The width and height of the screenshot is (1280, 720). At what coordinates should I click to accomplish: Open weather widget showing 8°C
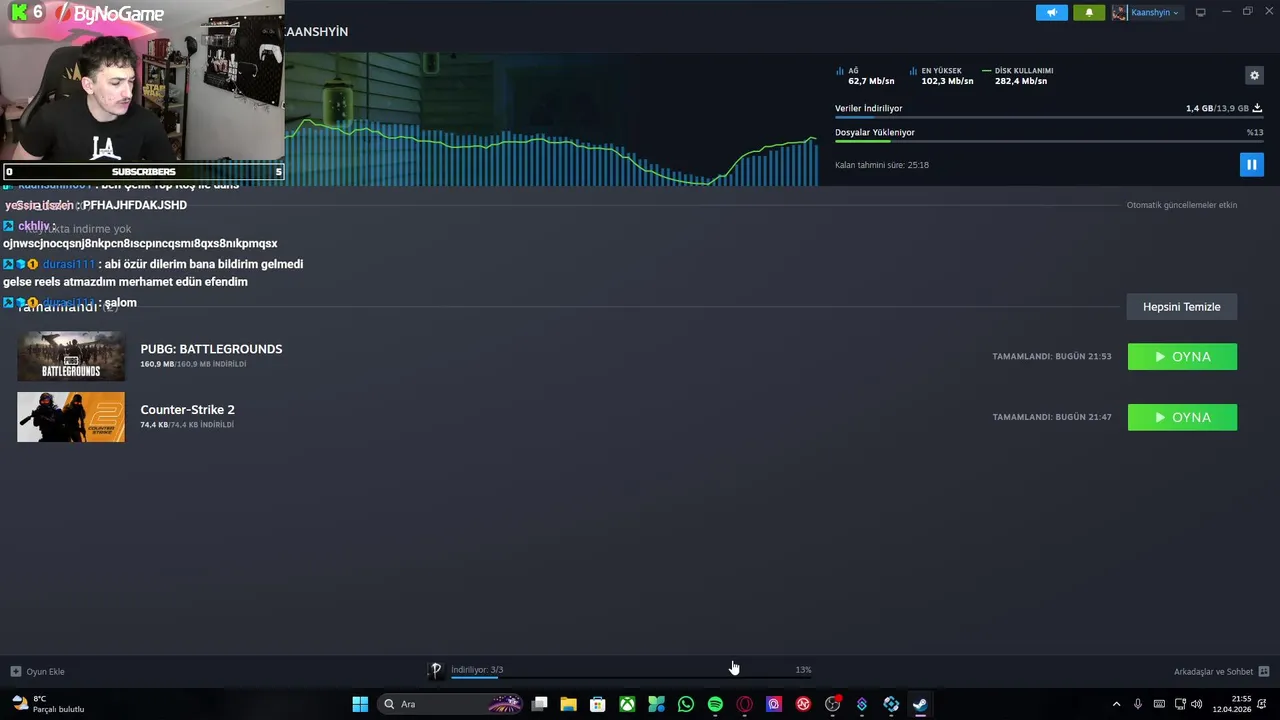pos(48,704)
